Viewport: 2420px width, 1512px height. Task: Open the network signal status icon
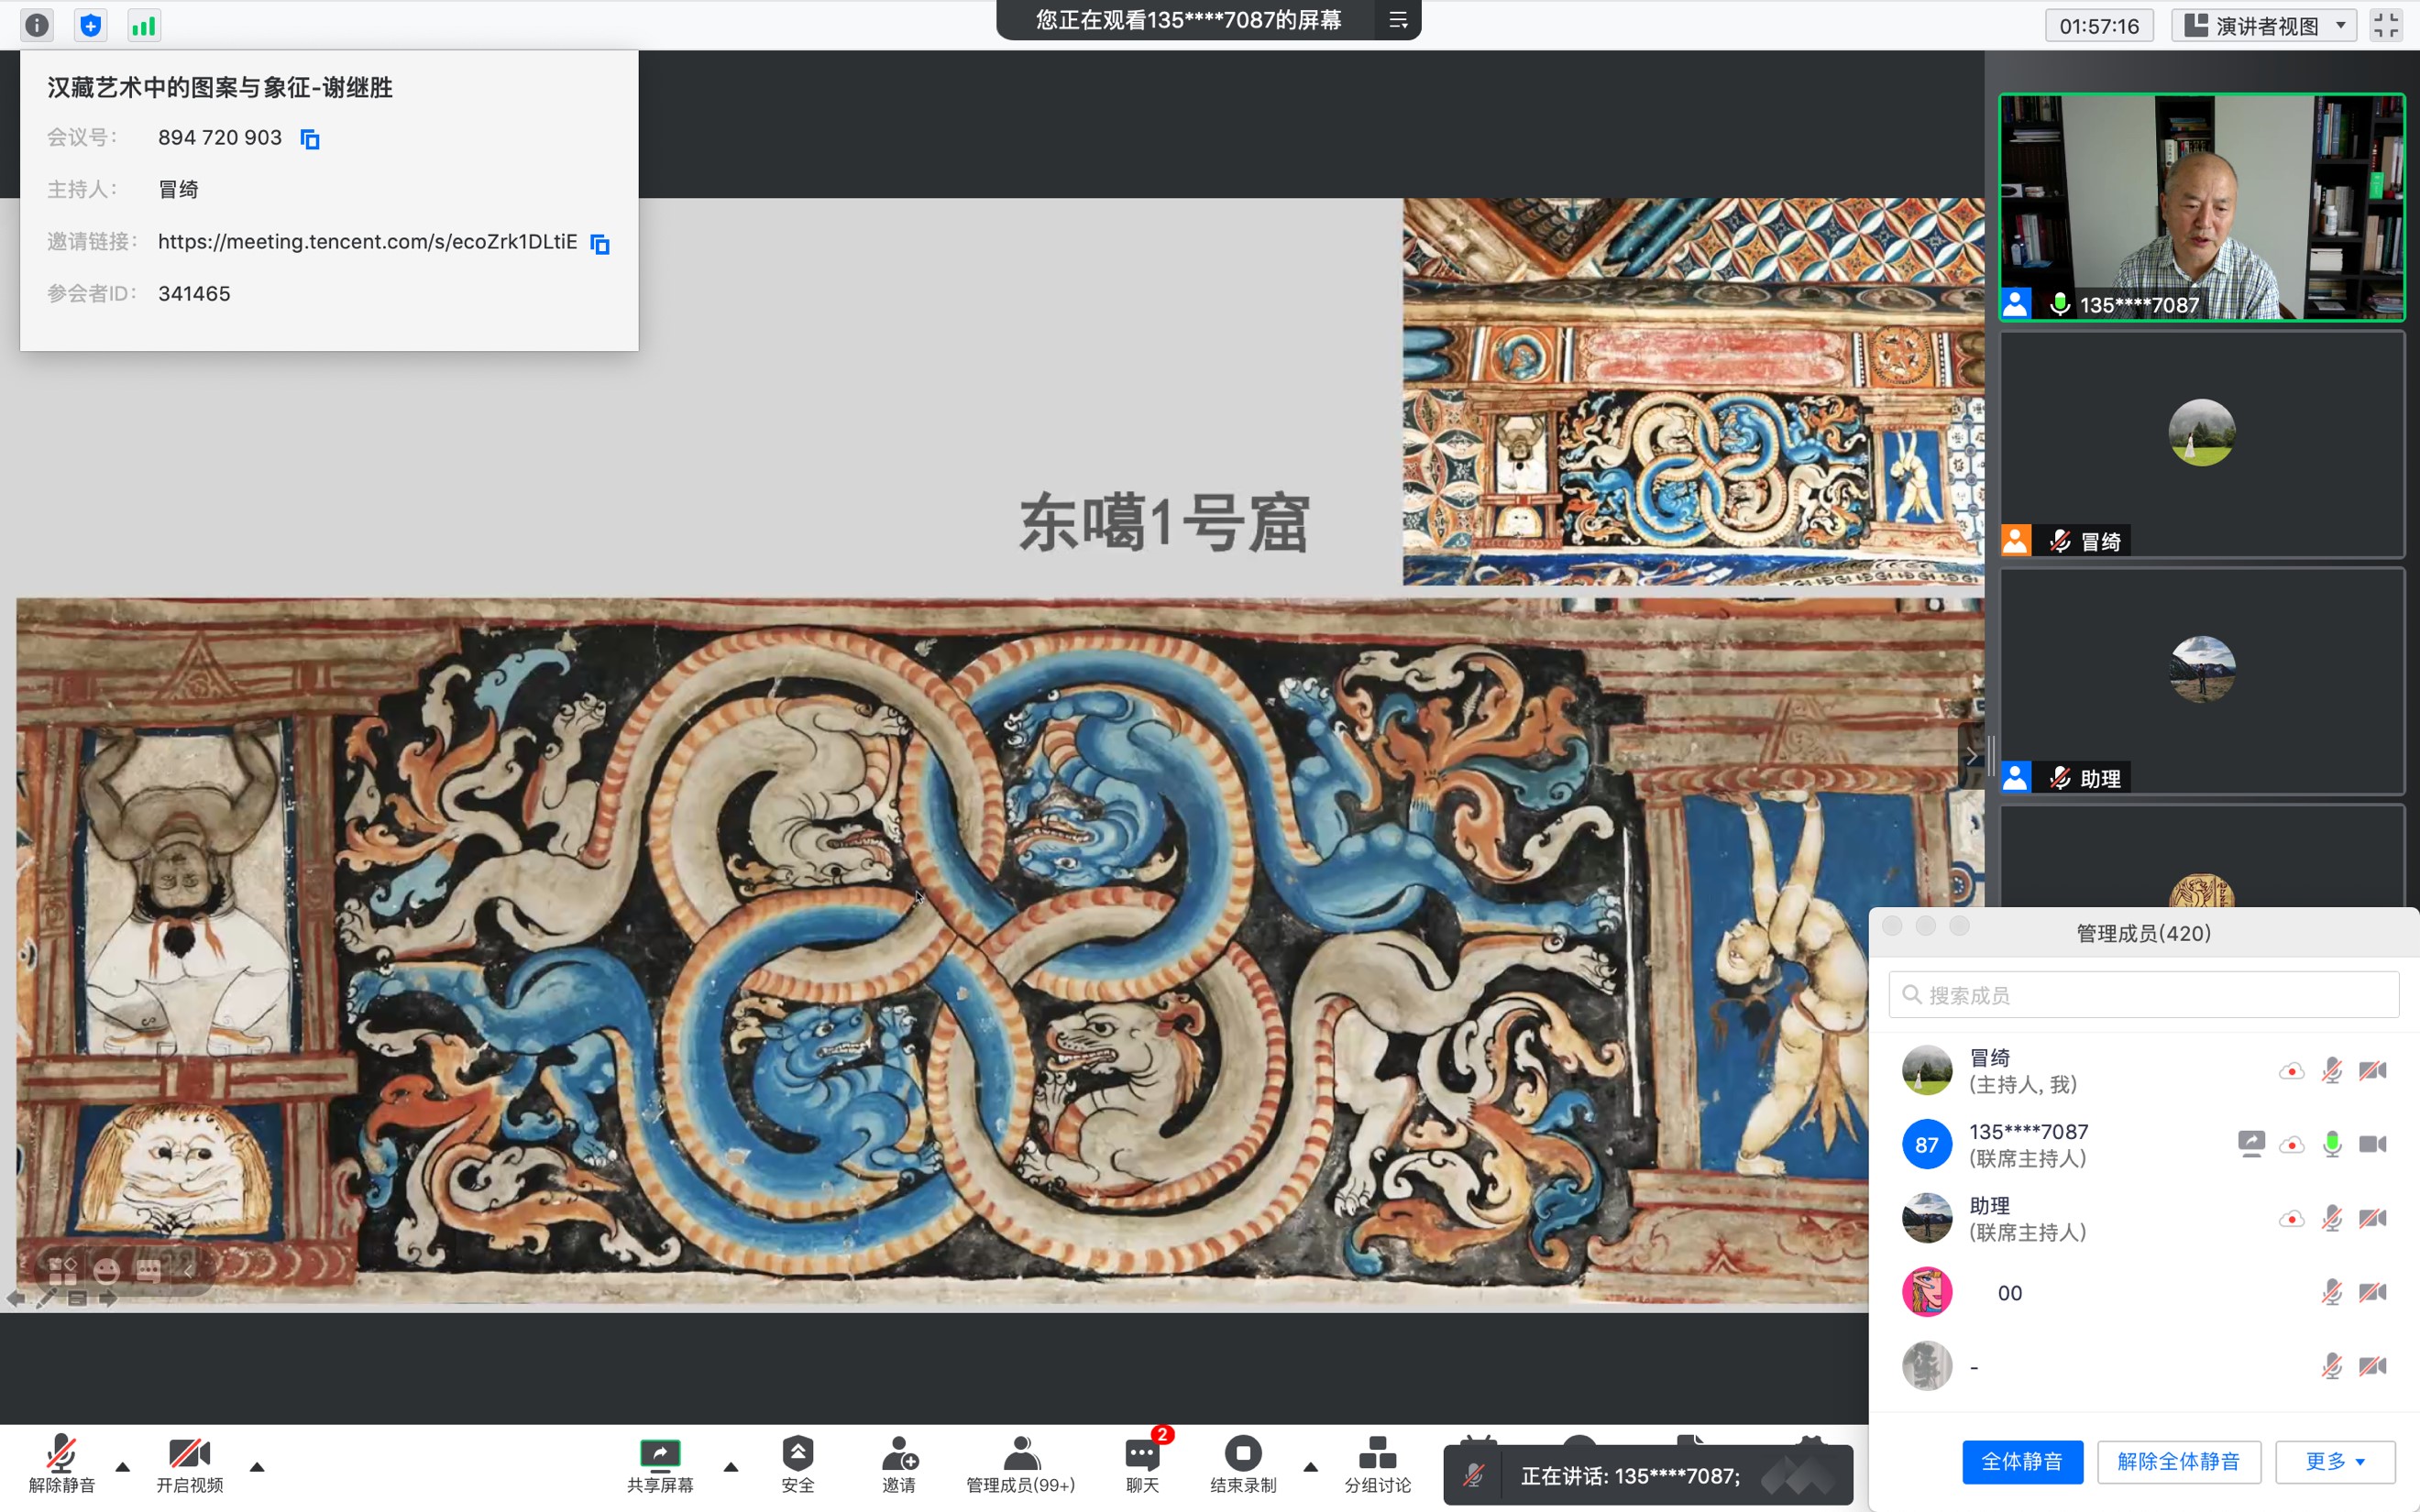[x=144, y=25]
